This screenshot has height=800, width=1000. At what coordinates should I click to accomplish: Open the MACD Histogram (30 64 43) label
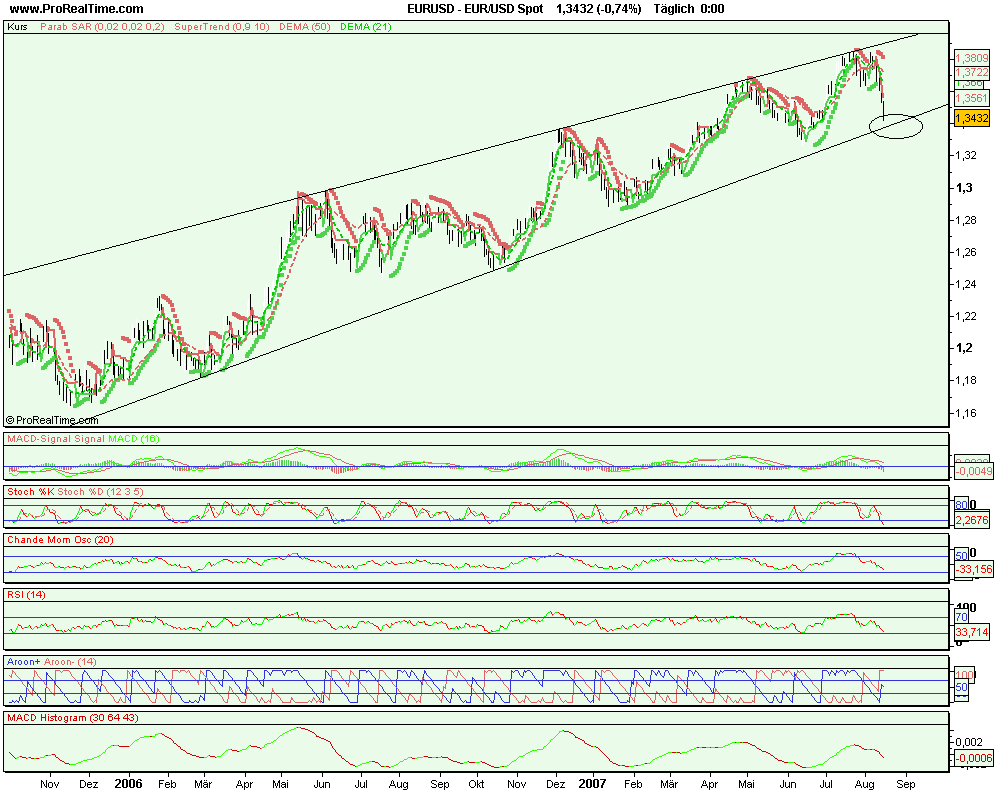[73, 718]
